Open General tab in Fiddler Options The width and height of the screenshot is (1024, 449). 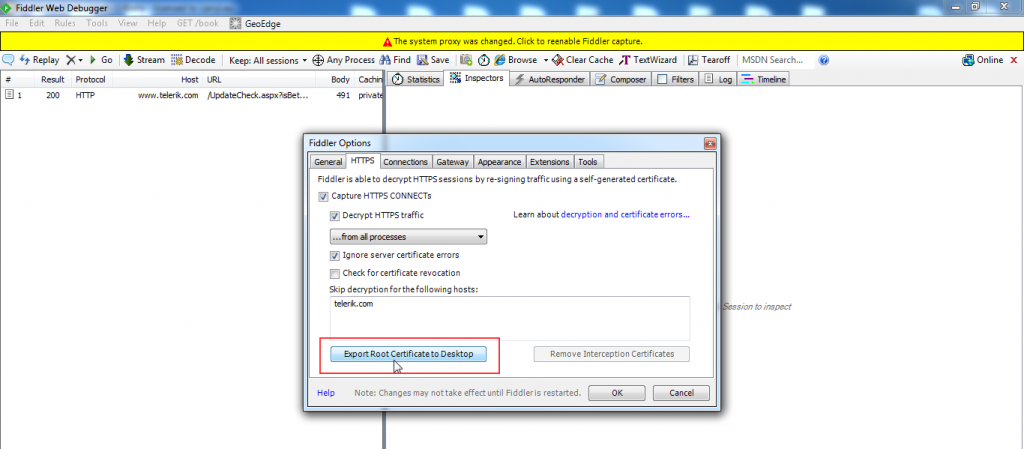(328, 162)
